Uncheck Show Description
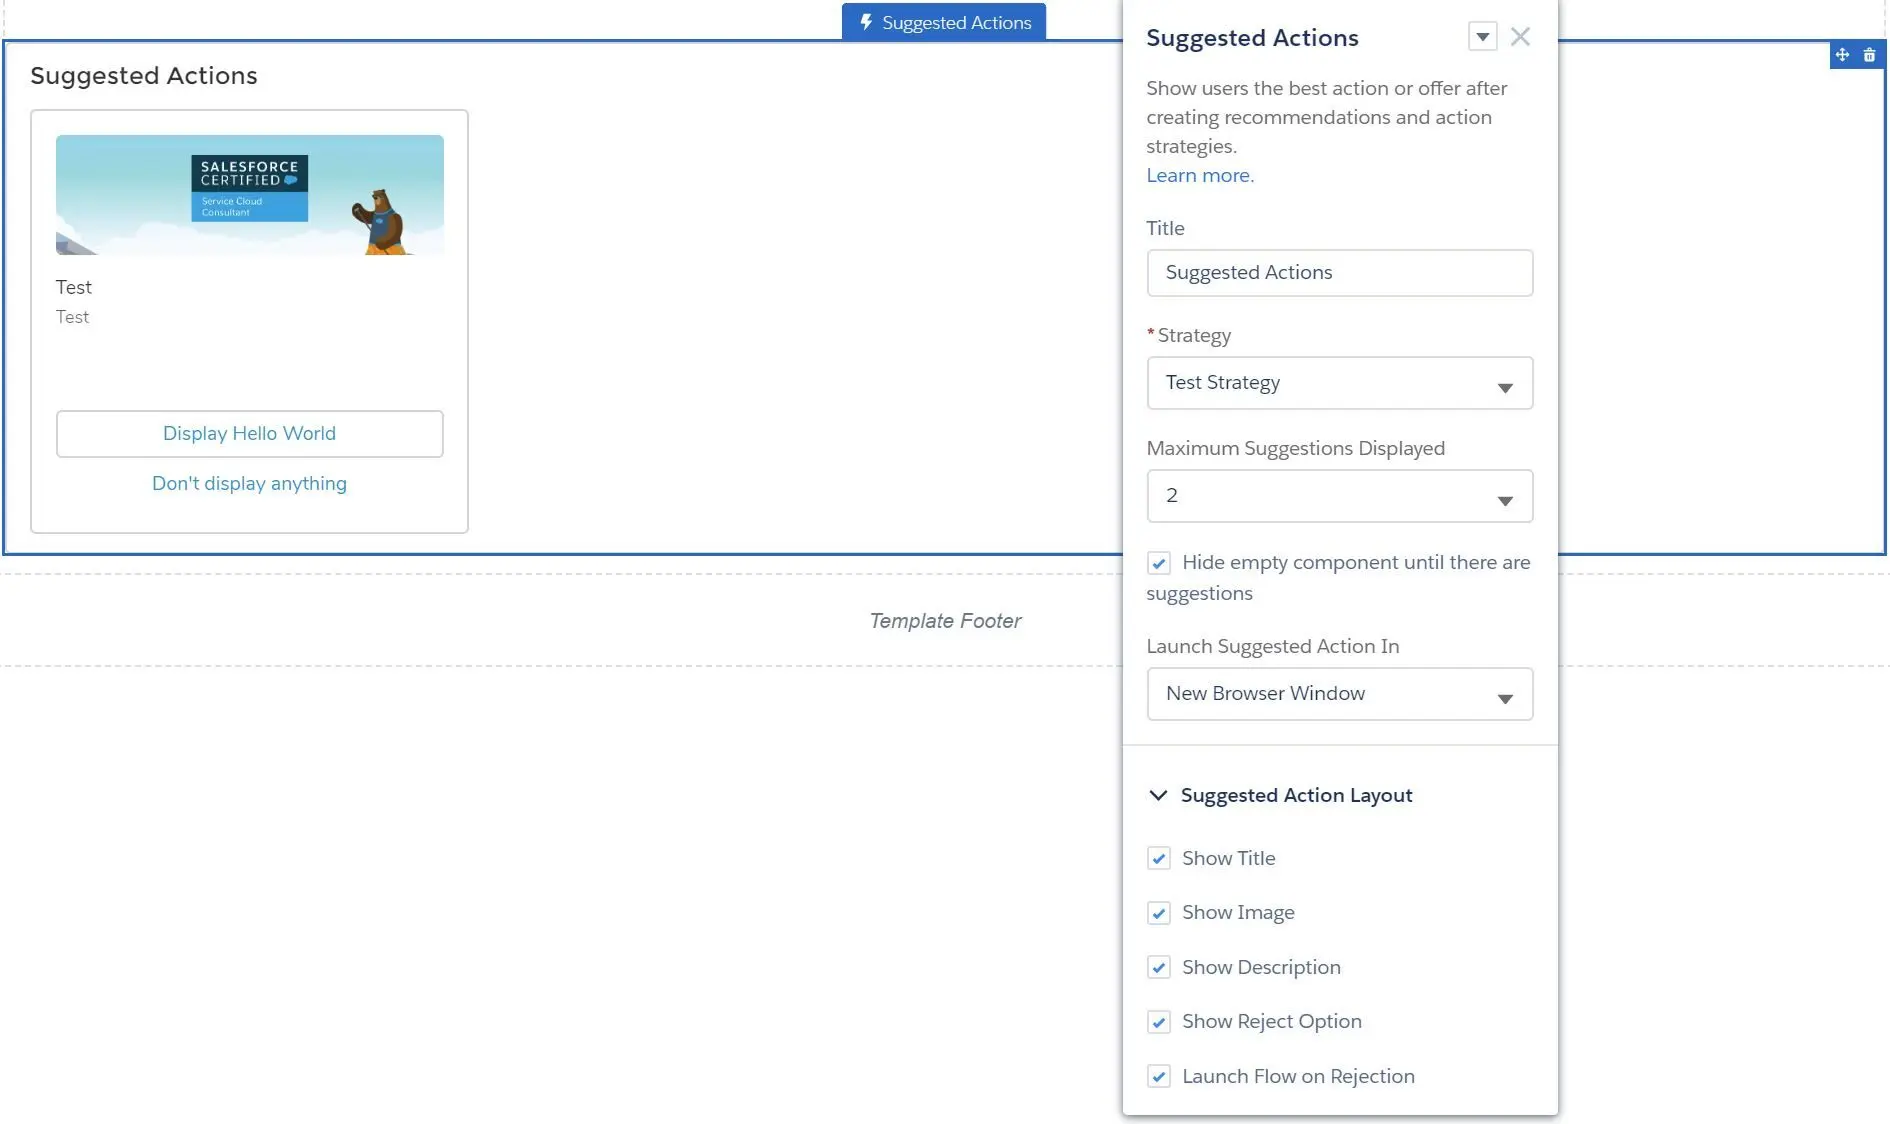 point(1158,967)
